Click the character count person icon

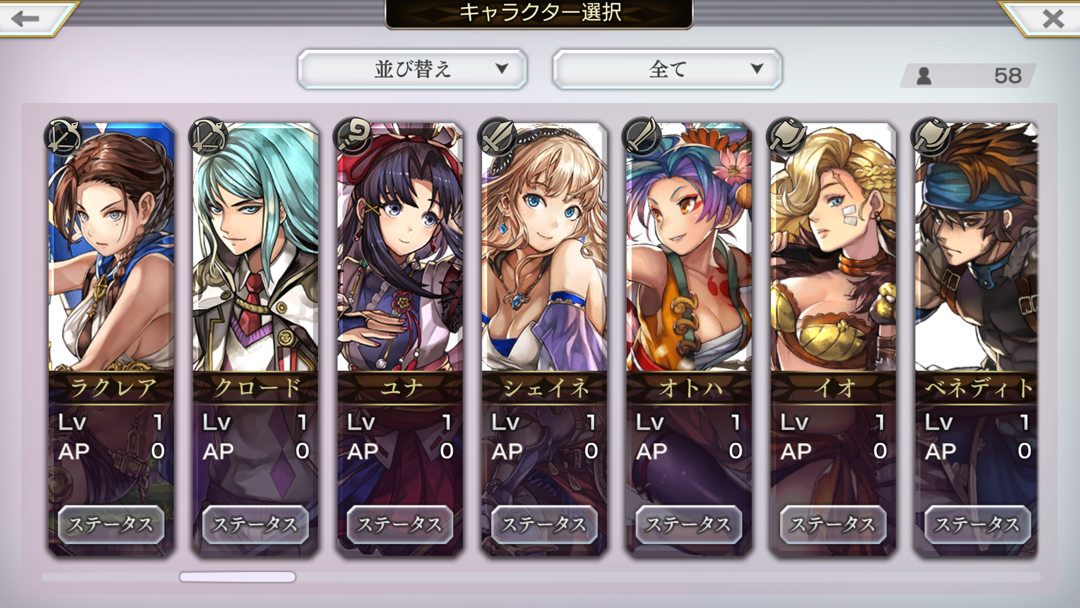coord(924,76)
